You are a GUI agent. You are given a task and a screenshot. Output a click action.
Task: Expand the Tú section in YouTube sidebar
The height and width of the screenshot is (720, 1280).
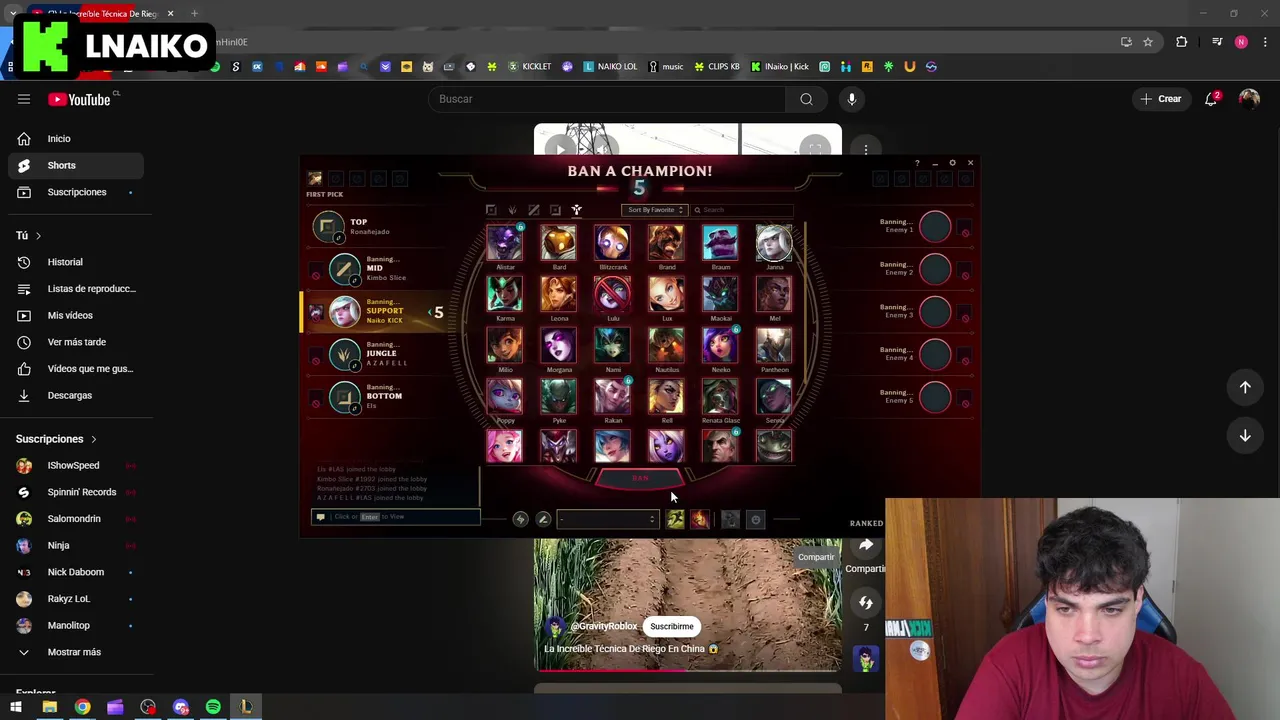pos(28,235)
